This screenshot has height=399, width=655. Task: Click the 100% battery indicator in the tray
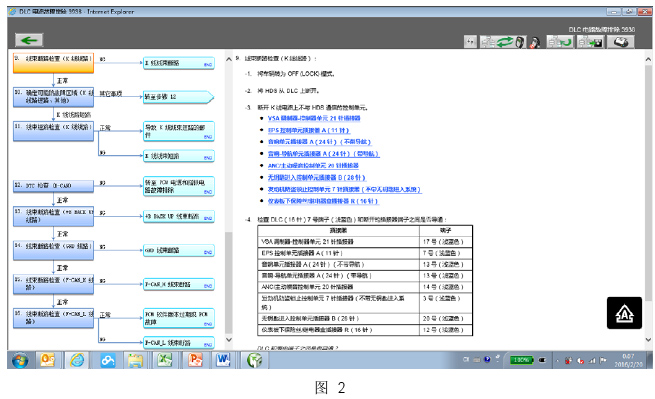coord(521,360)
